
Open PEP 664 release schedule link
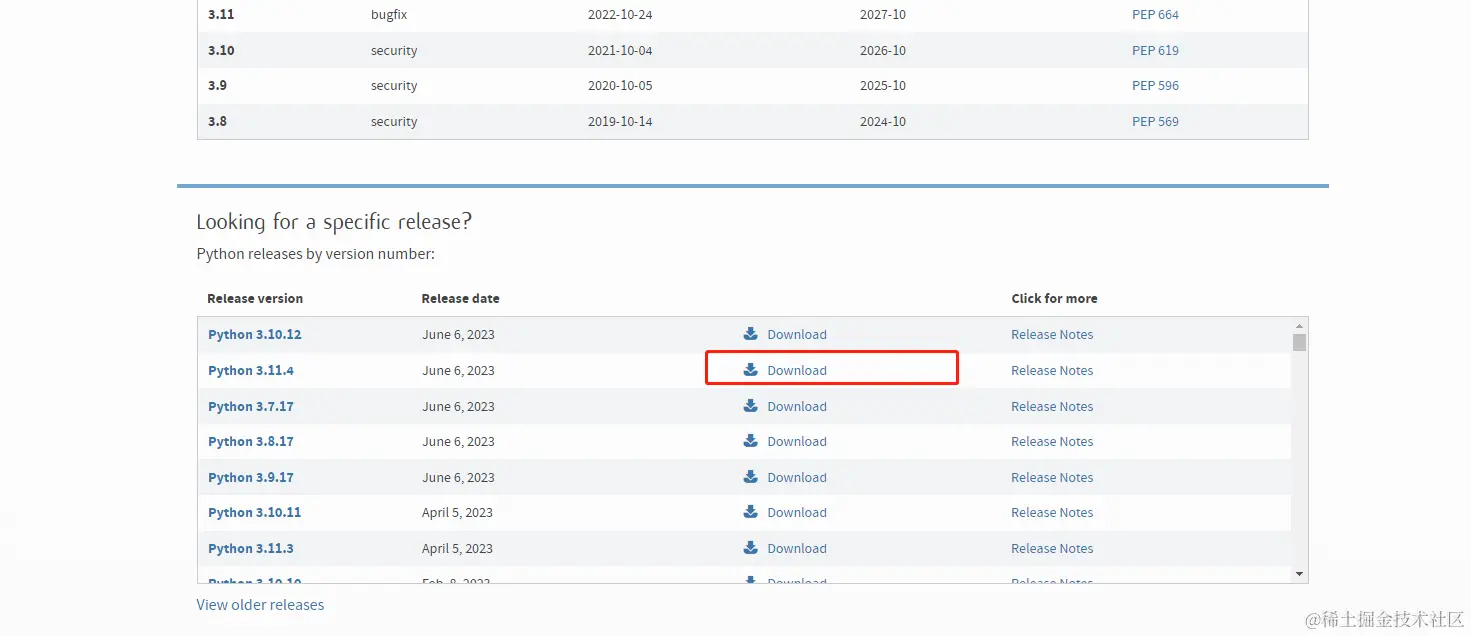[x=1155, y=14]
